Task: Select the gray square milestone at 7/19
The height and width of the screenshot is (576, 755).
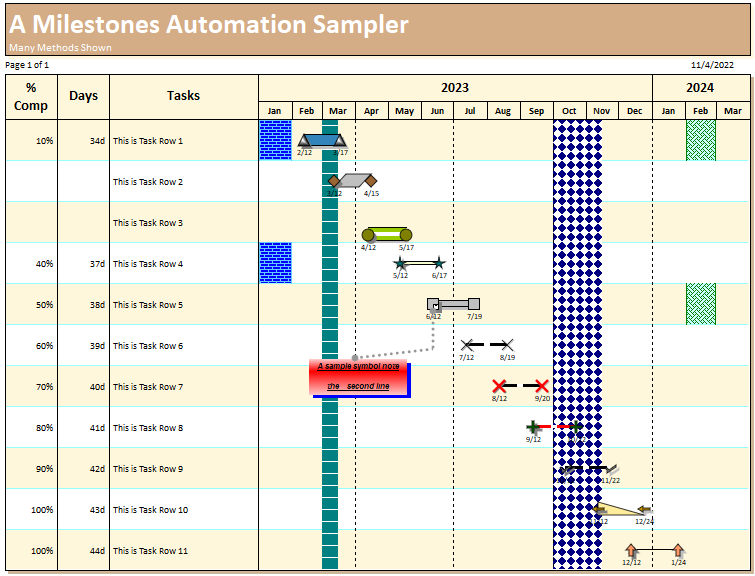Action: pos(474,304)
